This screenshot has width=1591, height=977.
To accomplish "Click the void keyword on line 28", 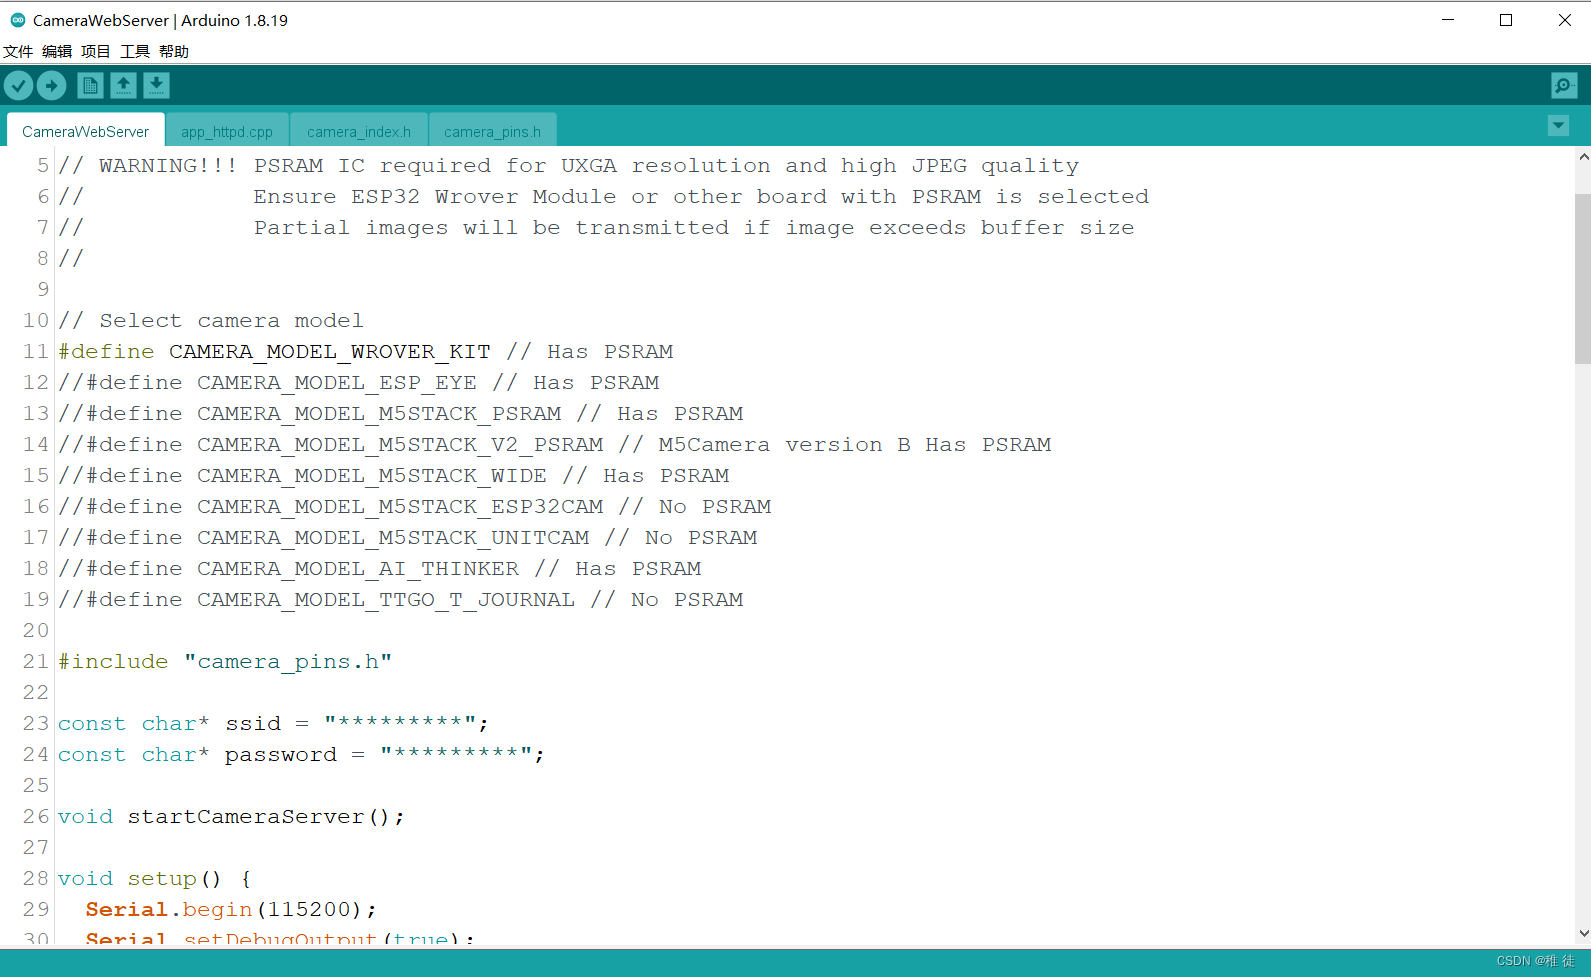I will pyautogui.click(x=85, y=879).
